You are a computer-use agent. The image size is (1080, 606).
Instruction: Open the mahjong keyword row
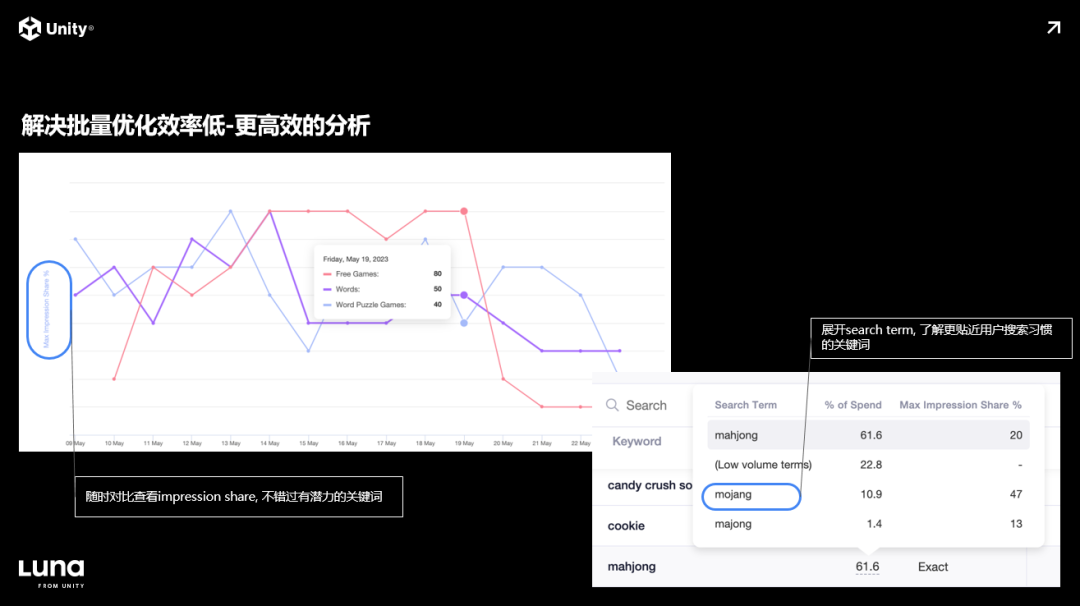tap(632, 566)
